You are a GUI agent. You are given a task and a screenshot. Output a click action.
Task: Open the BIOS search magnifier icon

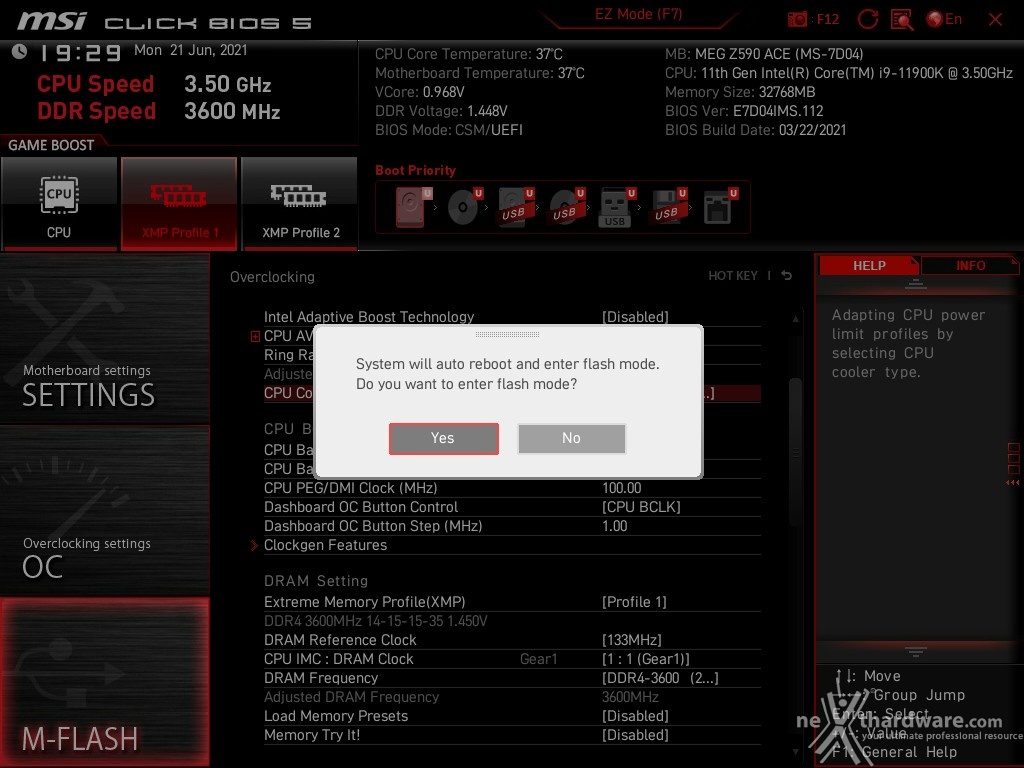click(x=902, y=20)
